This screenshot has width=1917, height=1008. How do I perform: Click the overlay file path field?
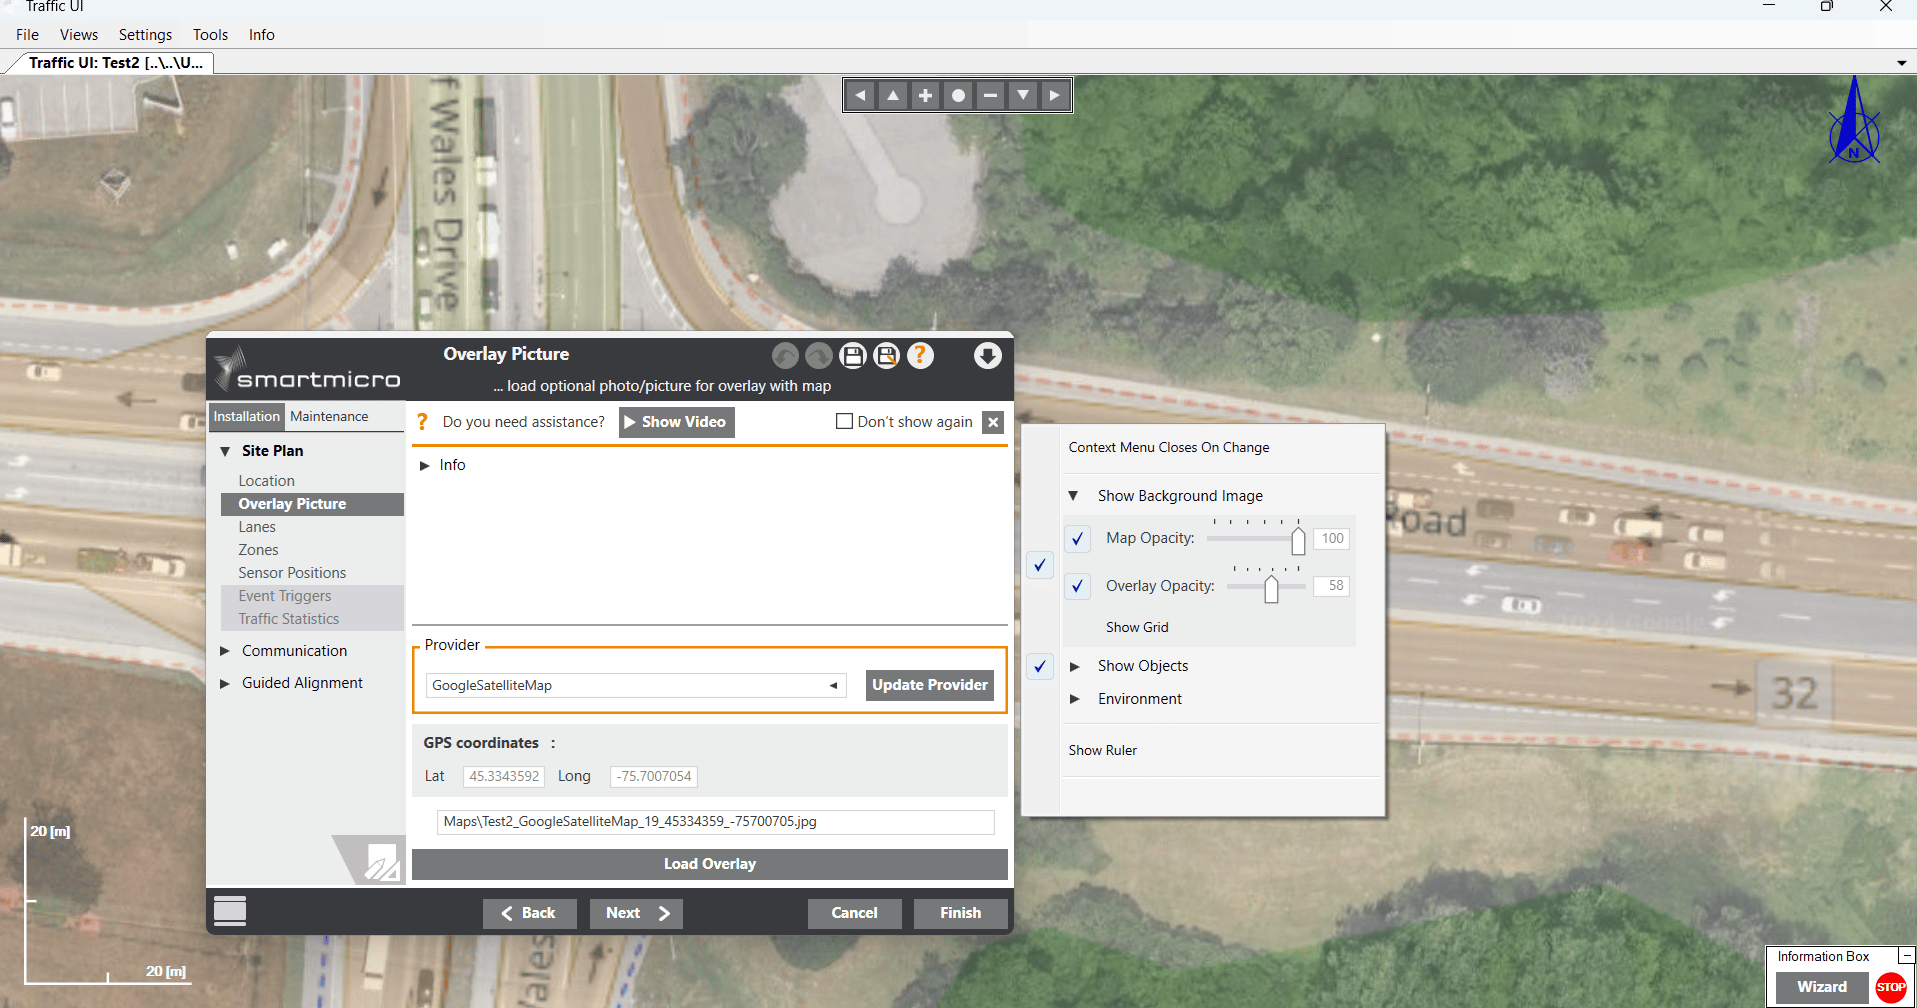716,822
